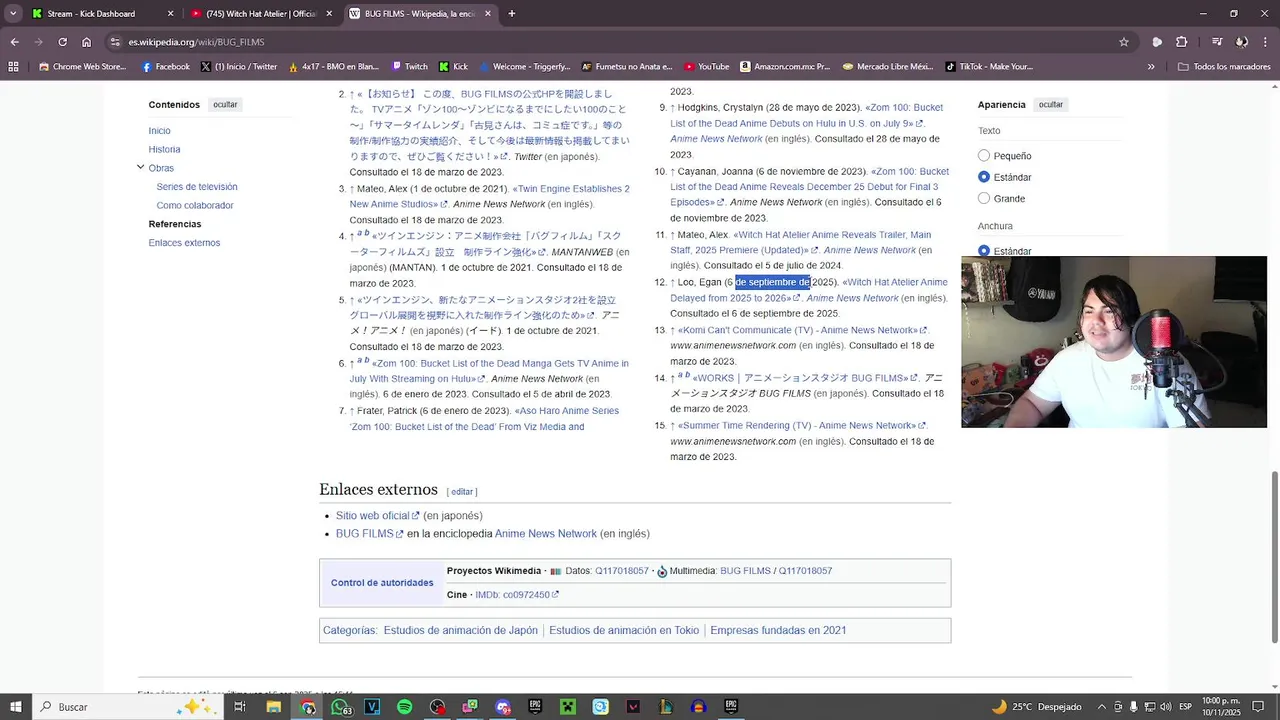Screen dimensions: 1280x720
Task: Open File Explorer from taskbar
Action: pyautogui.click(x=273, y=707)
